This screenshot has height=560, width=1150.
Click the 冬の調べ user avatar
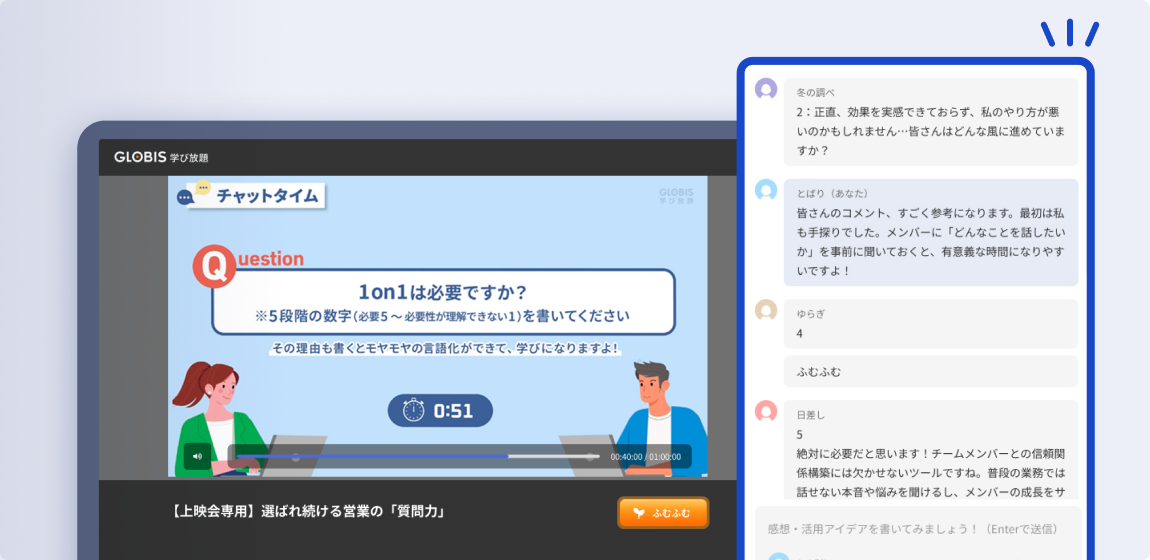[766, 89]
